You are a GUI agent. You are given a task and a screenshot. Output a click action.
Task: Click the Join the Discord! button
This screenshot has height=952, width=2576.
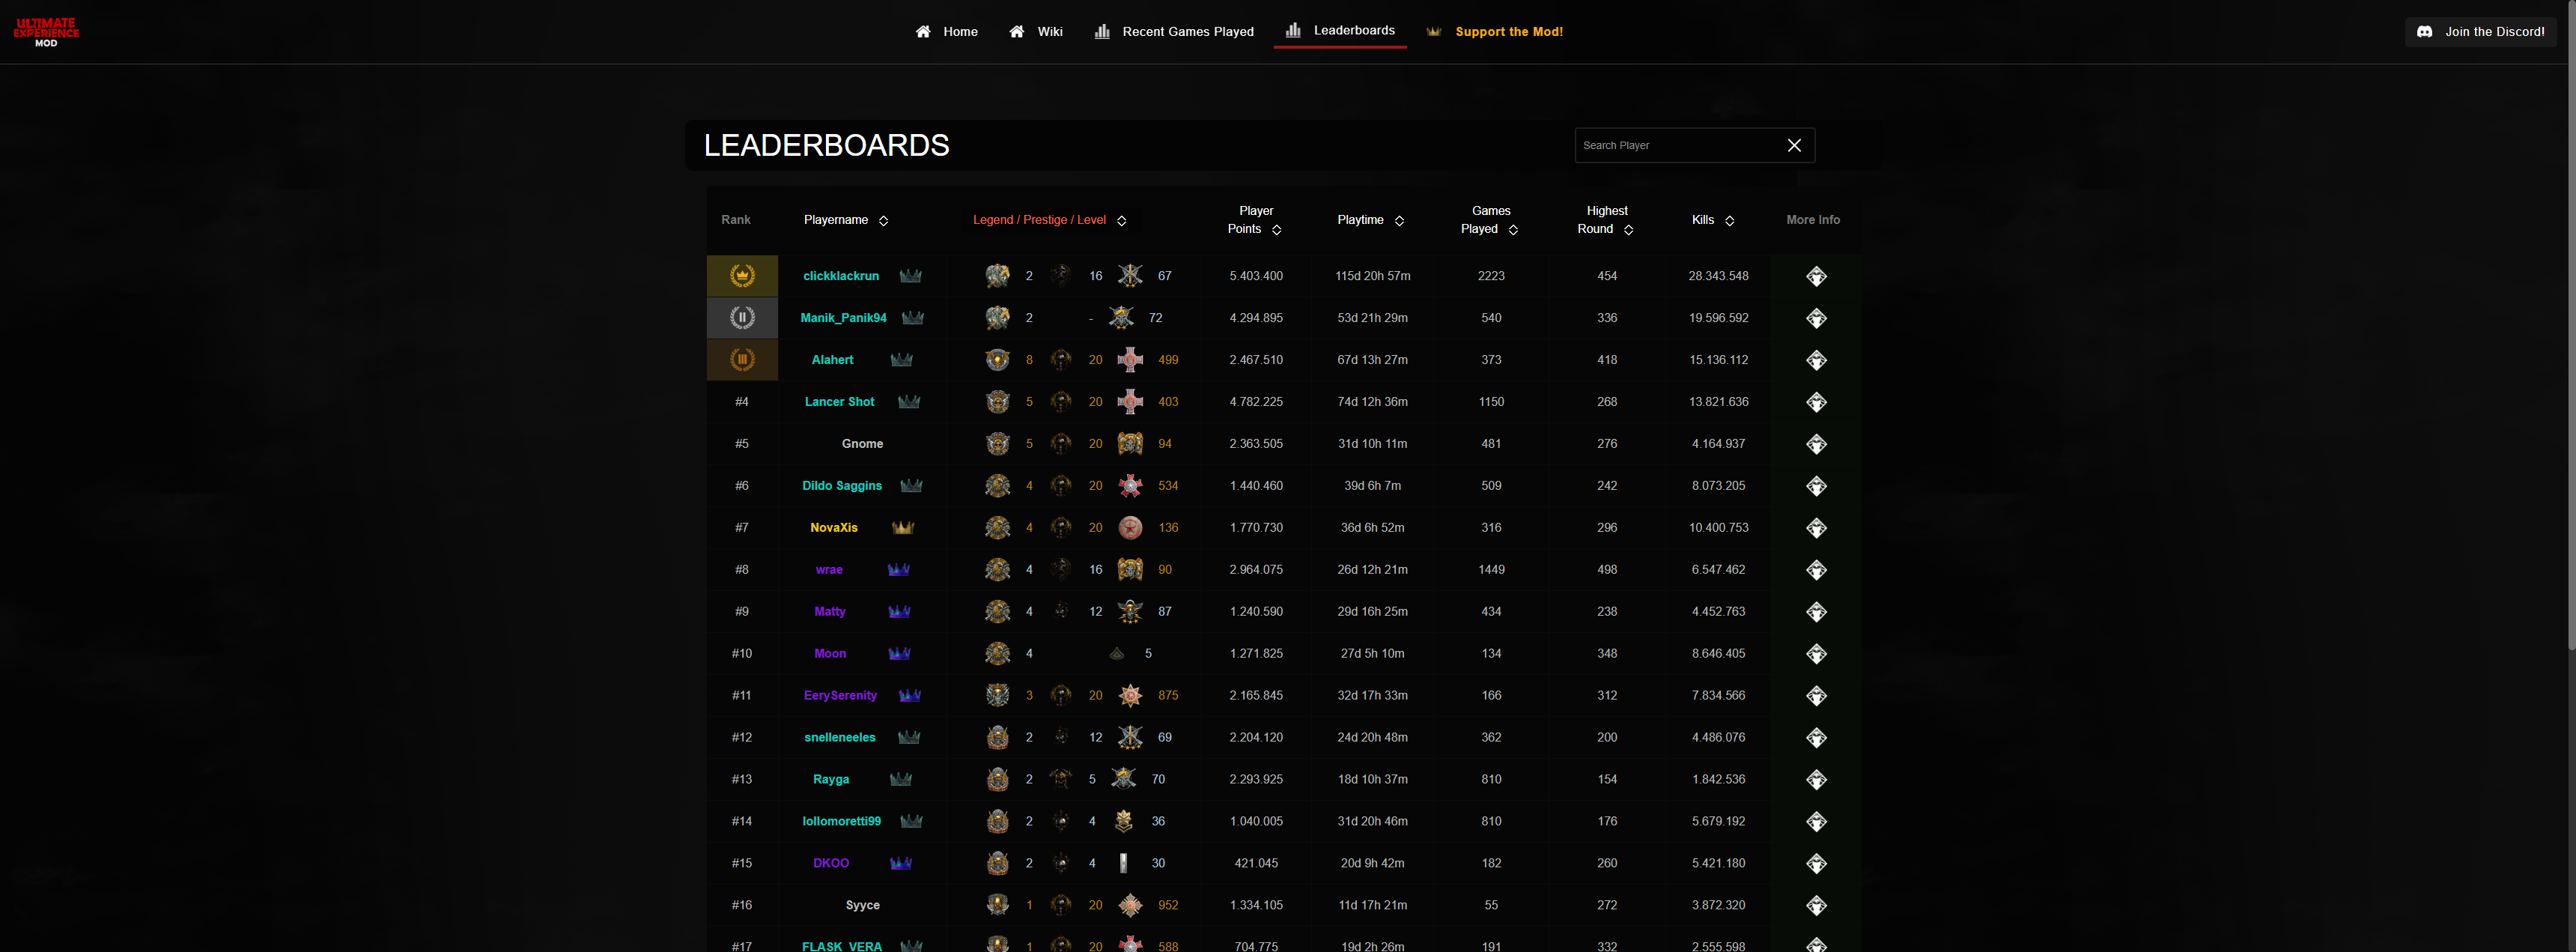(2480, 32)
